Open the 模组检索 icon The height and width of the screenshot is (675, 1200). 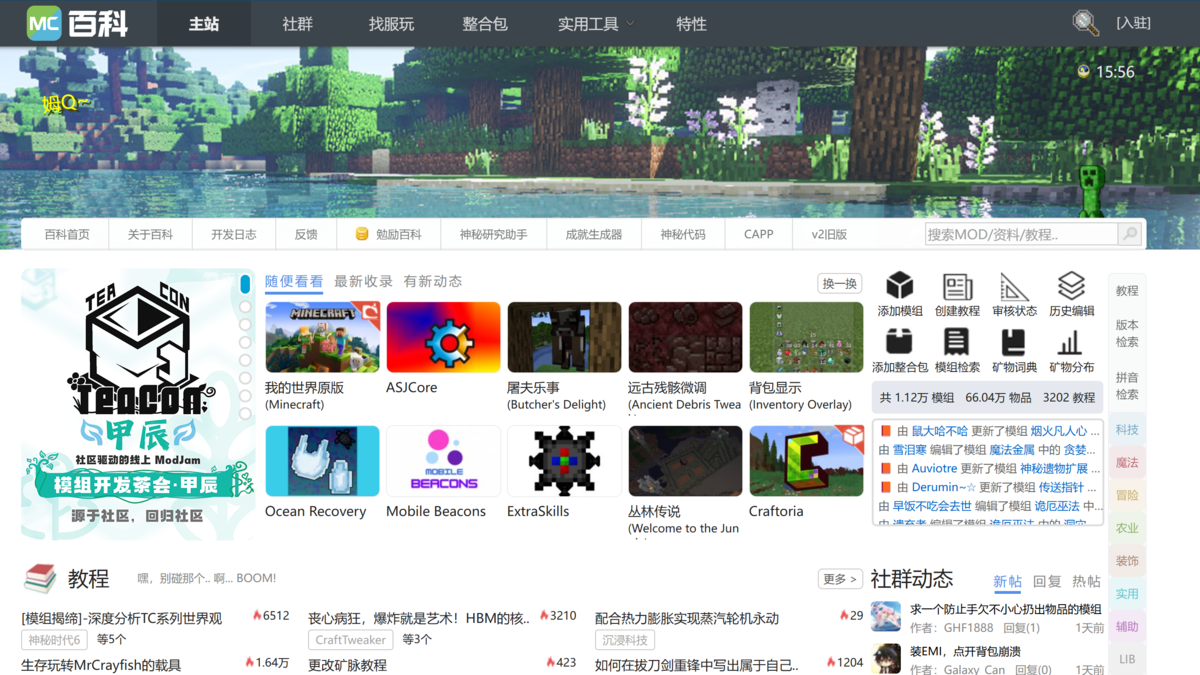(x=957, y=342)
